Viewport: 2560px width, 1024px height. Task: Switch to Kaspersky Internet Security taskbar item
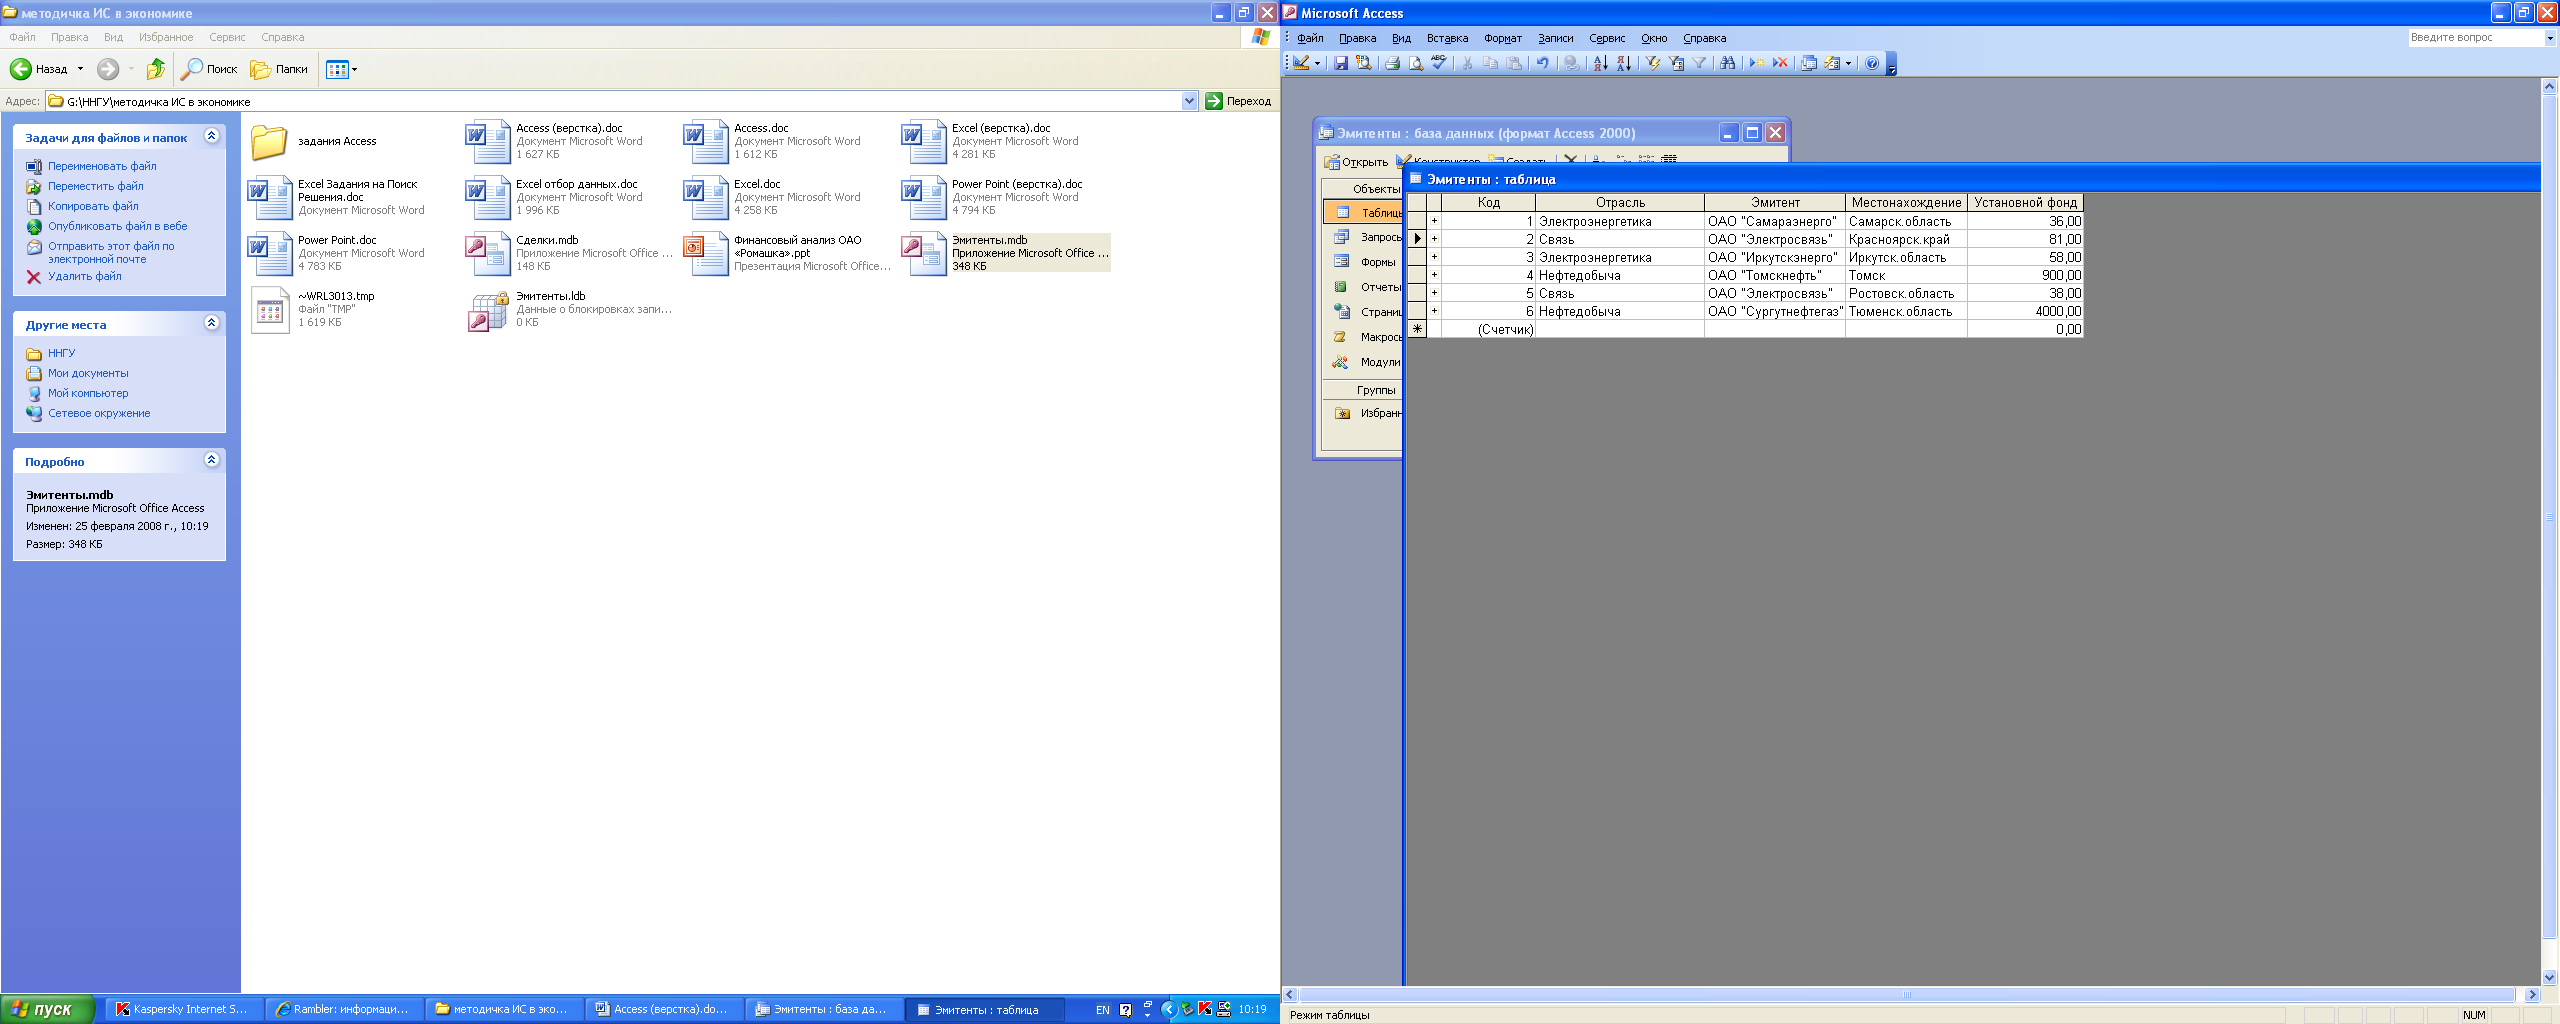tap(185, 1009)
